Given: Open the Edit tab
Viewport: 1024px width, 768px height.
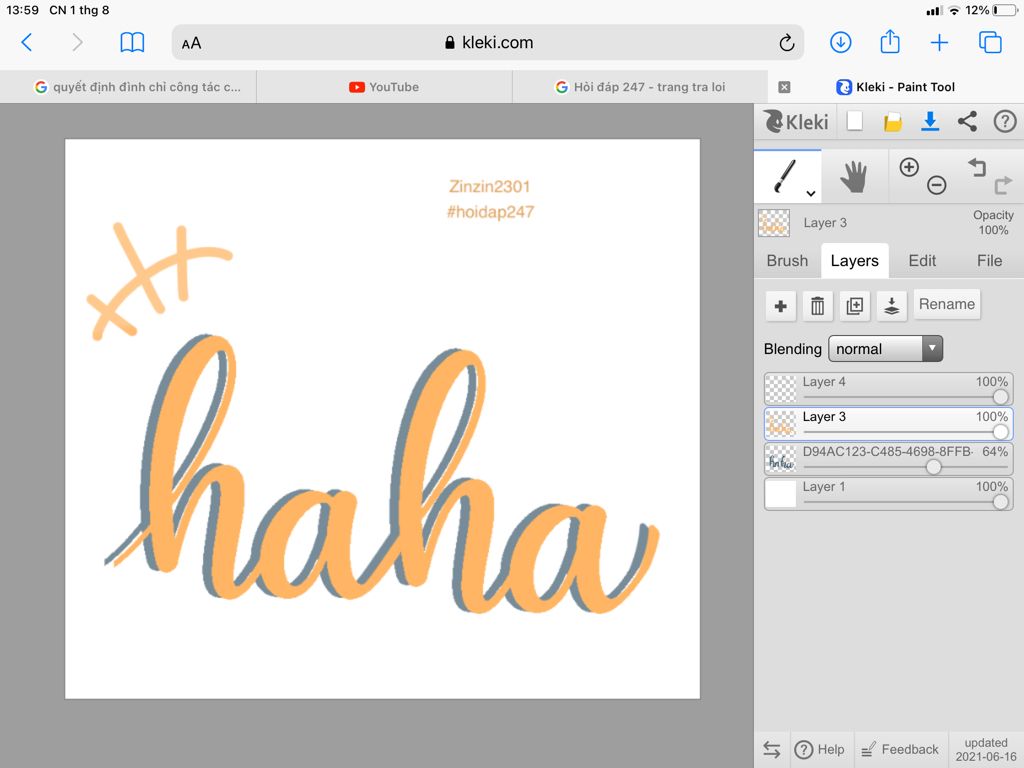Looking at the screenshot, I should tap(922, 261).
